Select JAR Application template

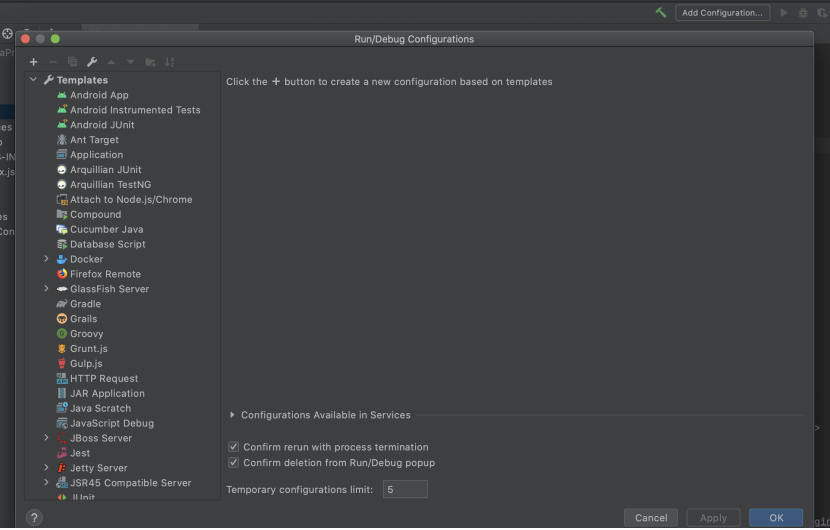(107, 394)
